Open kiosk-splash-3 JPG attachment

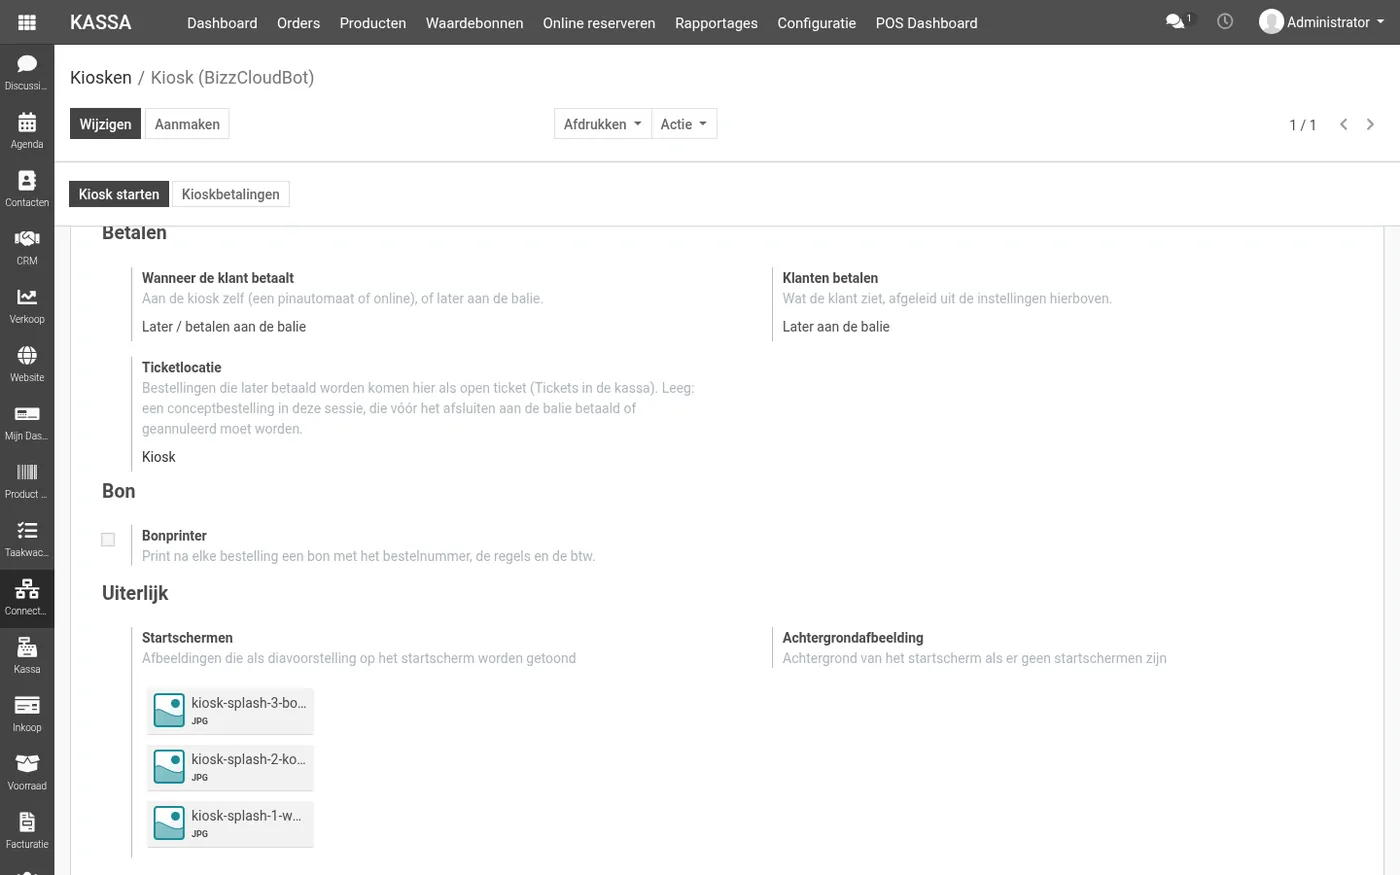tap(230, 711)
